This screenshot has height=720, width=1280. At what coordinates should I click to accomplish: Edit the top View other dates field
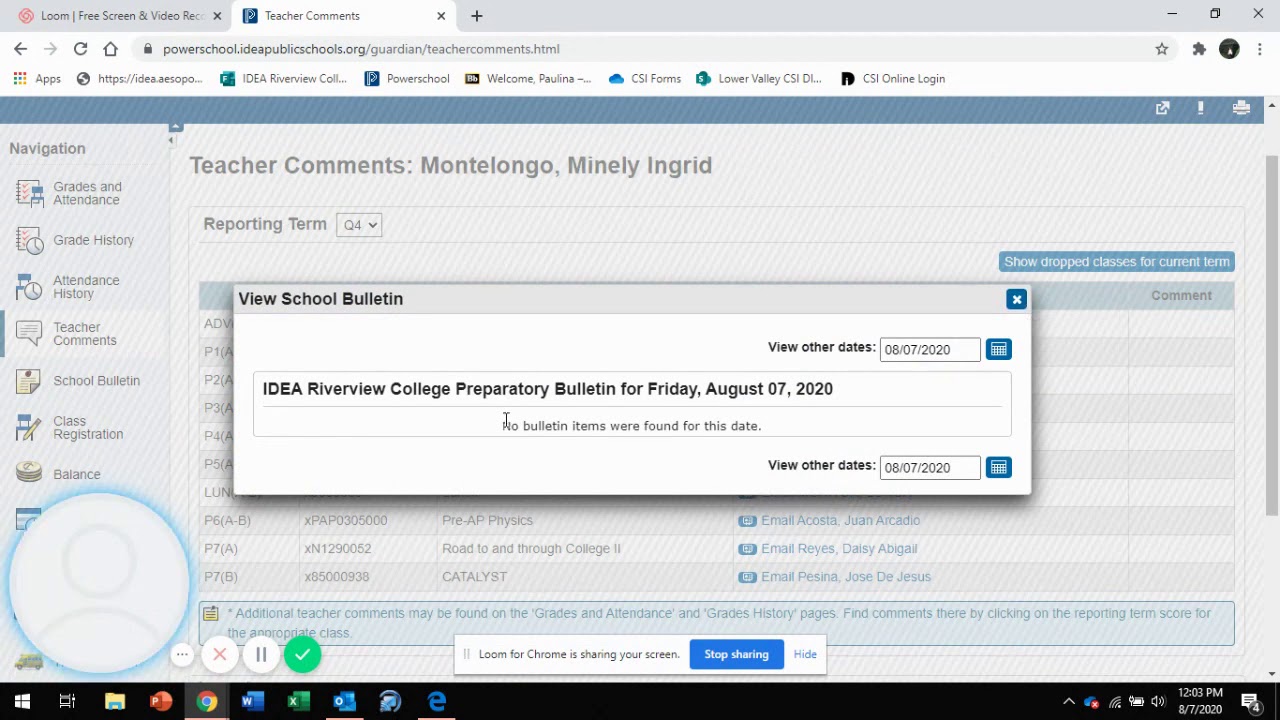coord(929,349)
